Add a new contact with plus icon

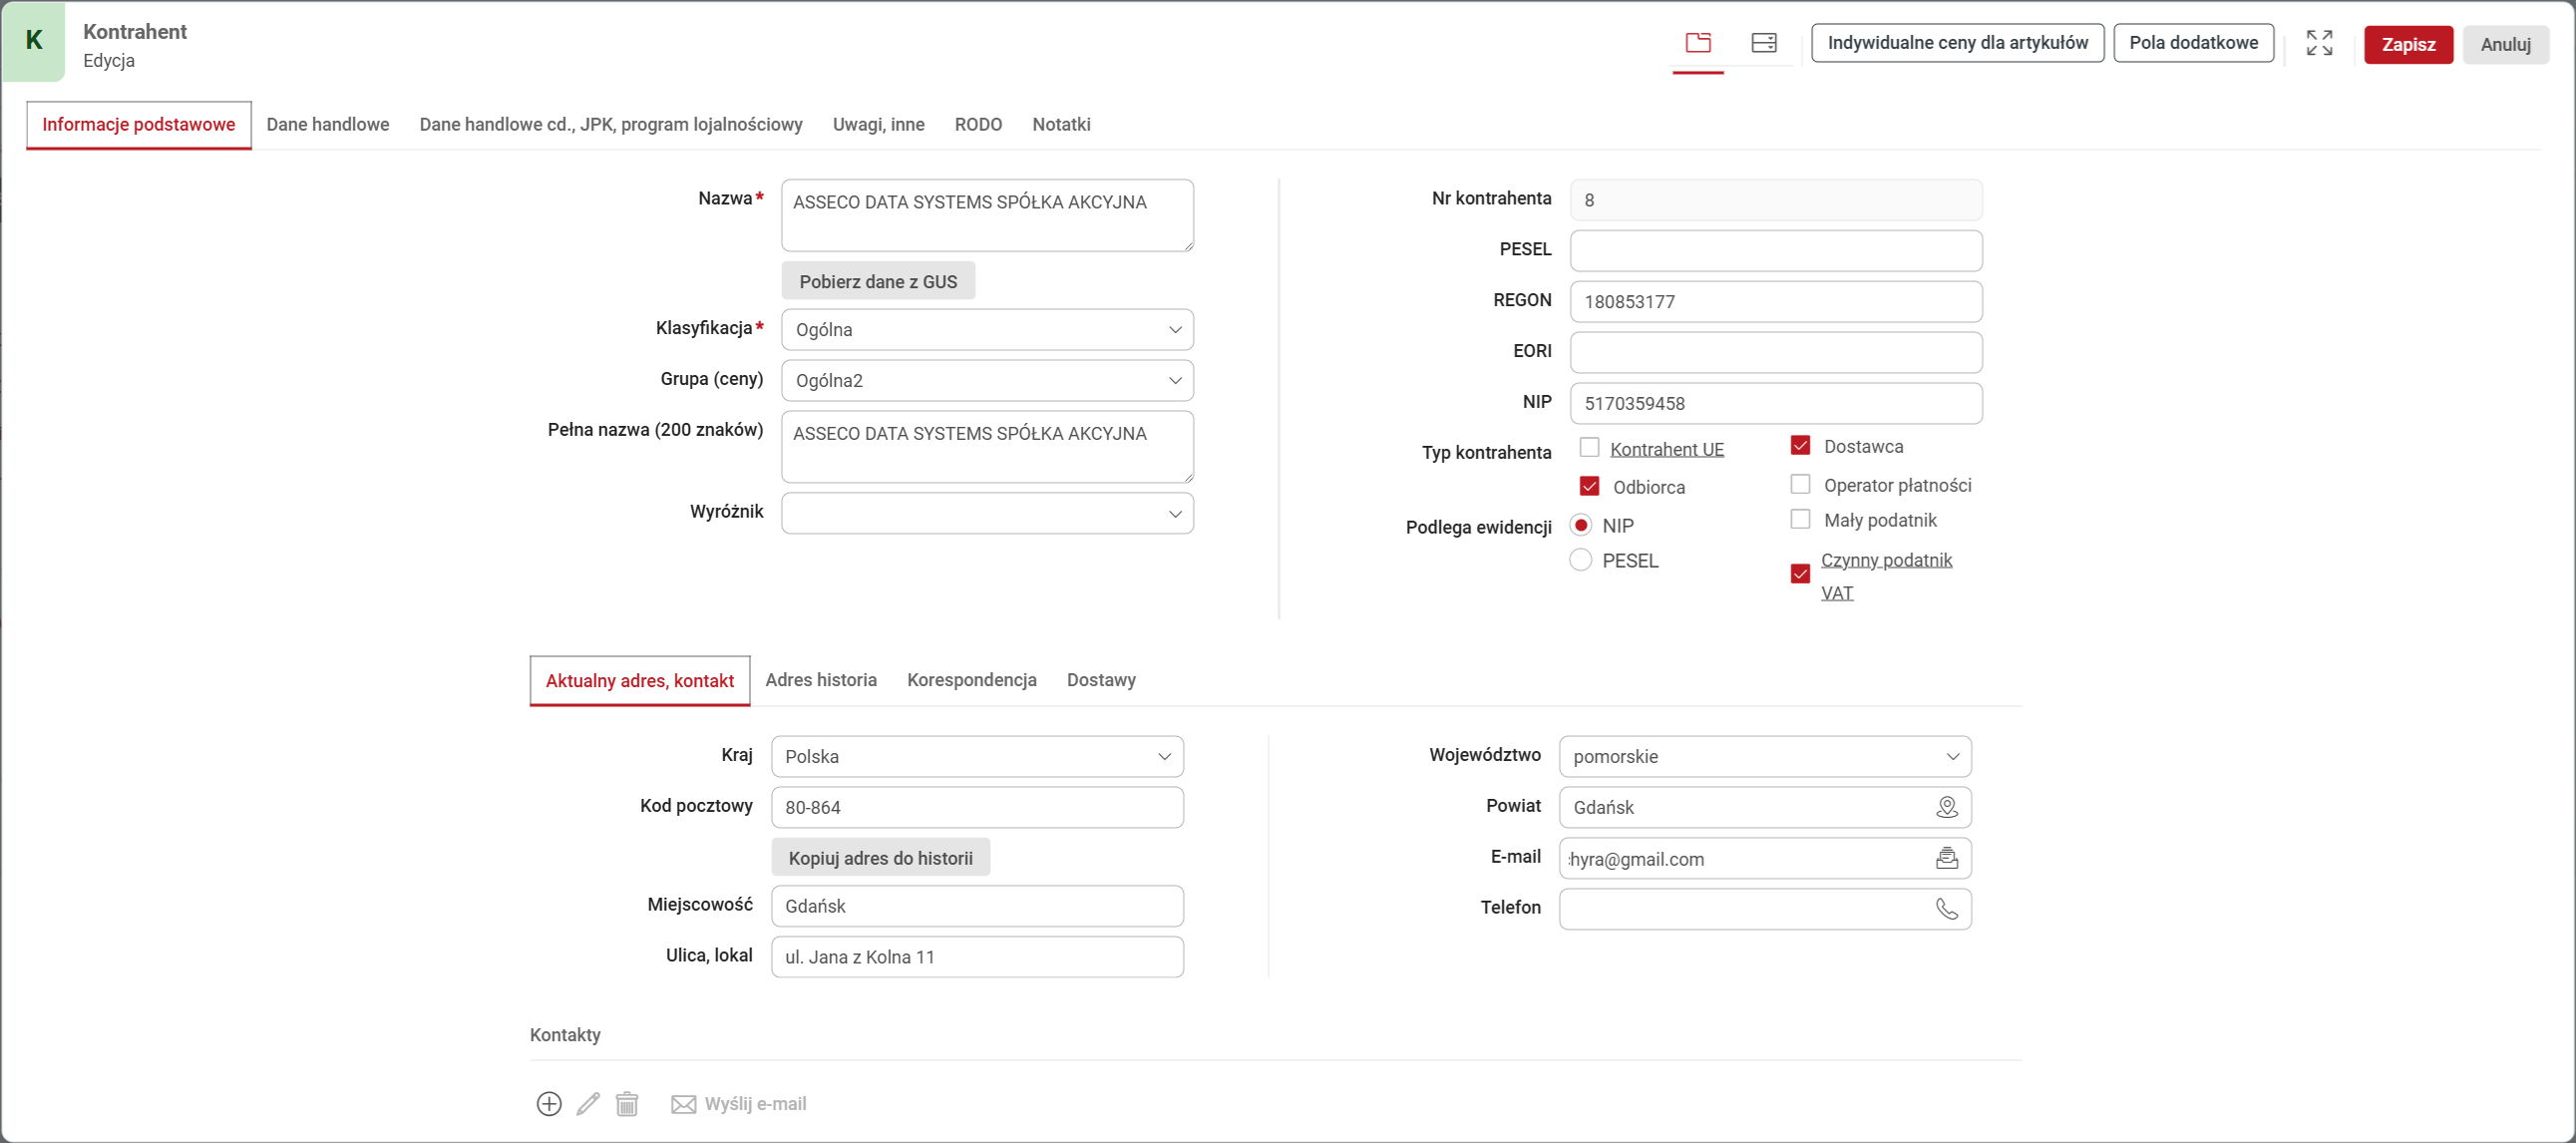(x=548, y=1103)
